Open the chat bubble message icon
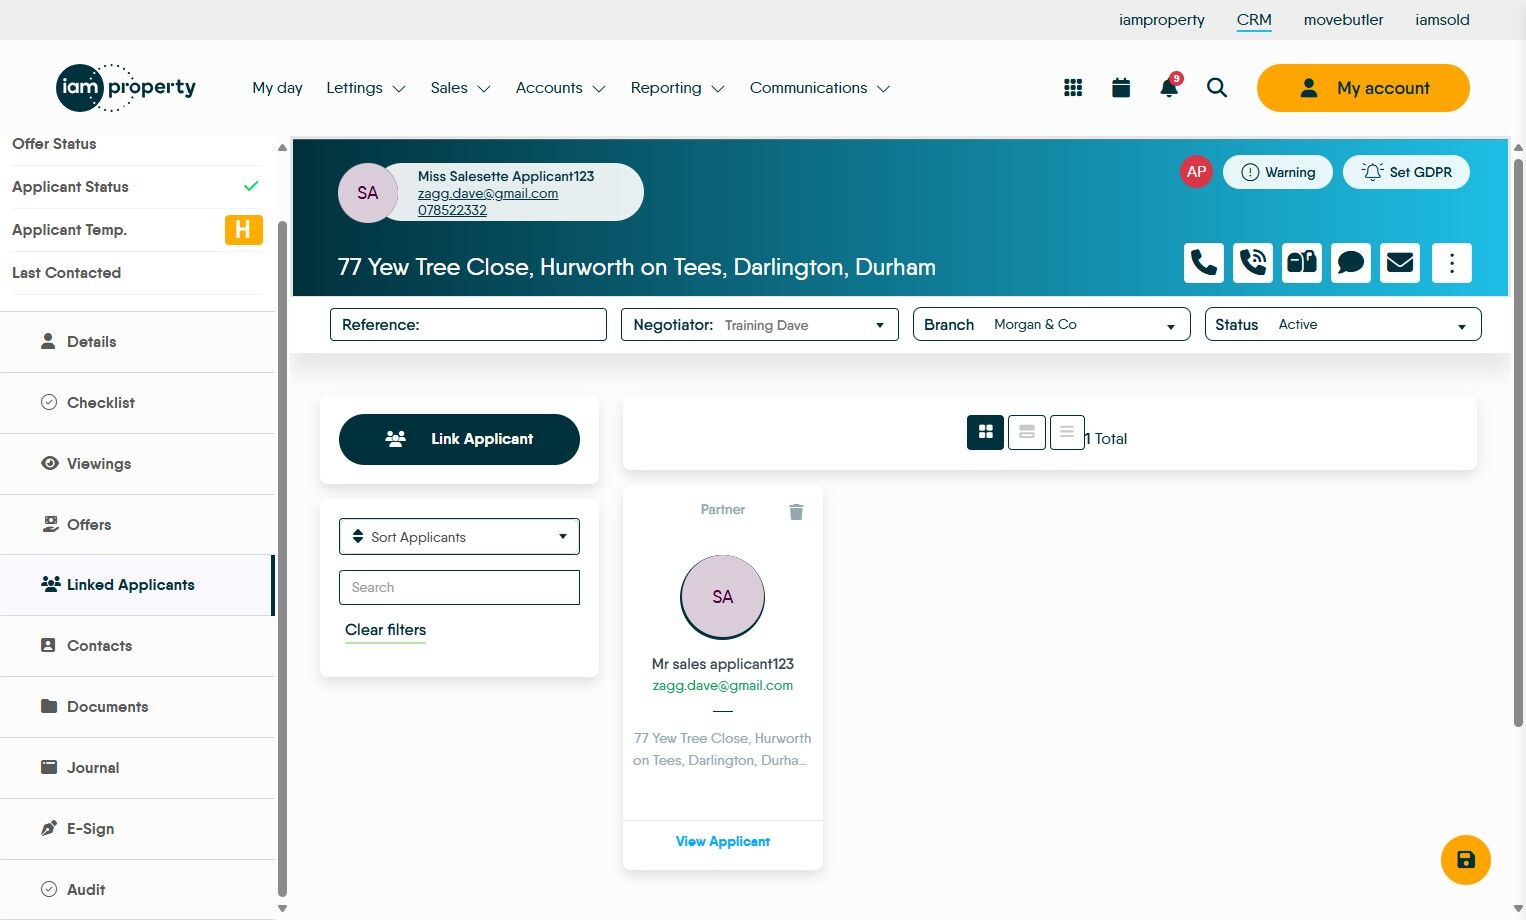This screenshot has width=1526, height=920. (x=1351, y=263)
